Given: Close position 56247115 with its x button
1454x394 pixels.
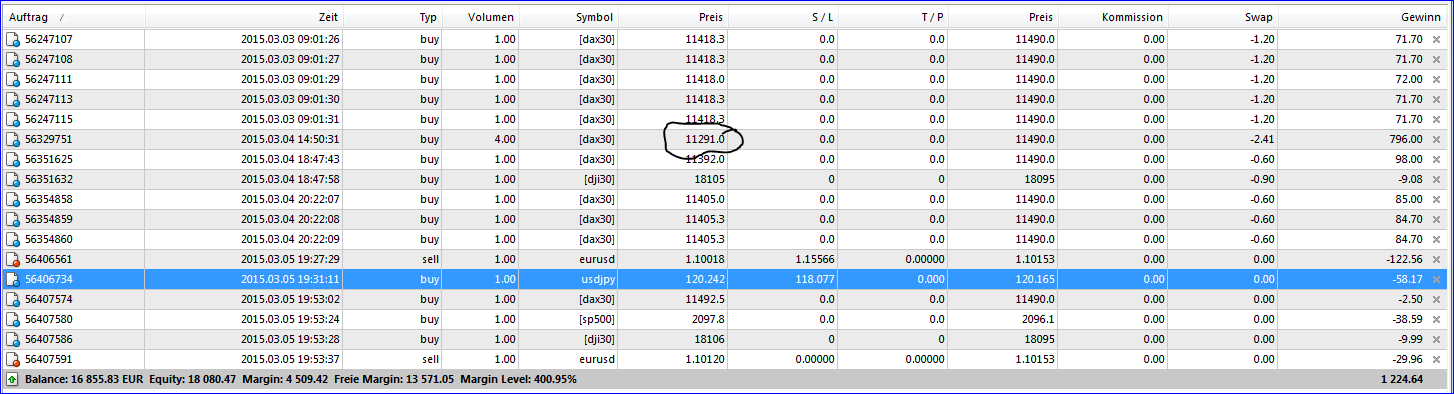Looking at the screenshot, I should [1437, 119].
